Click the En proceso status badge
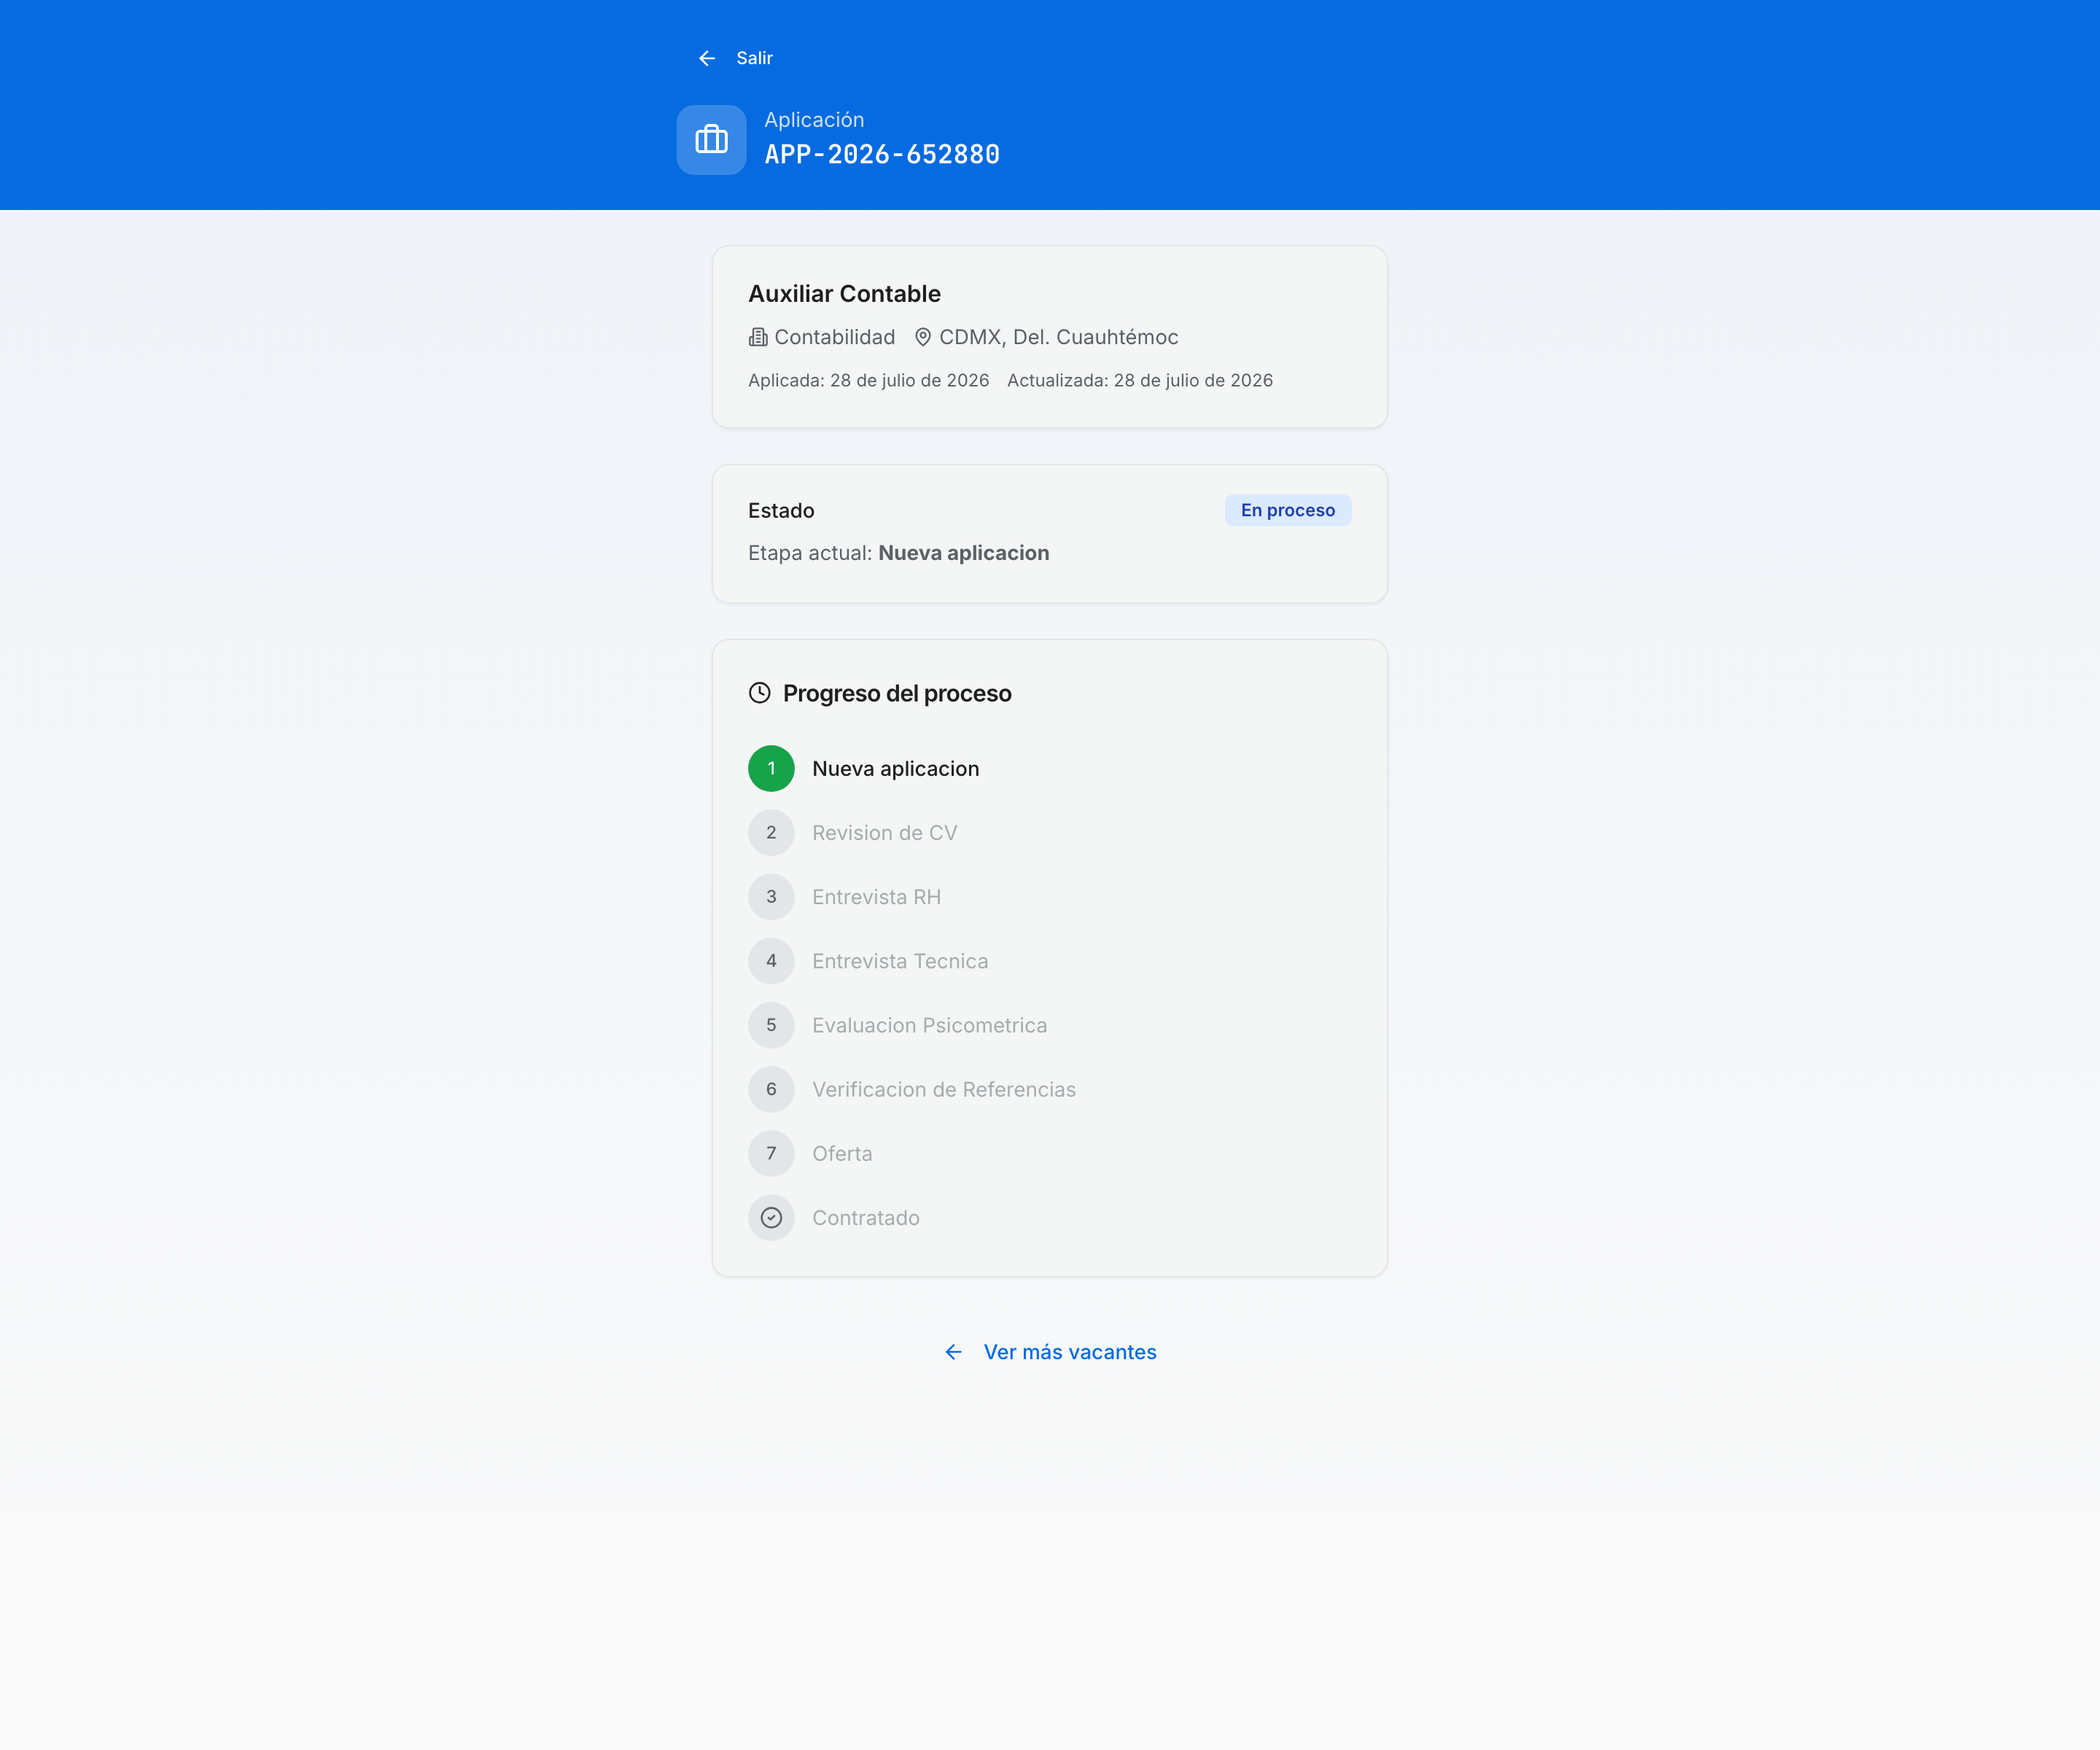This screenshot has height=1750, width=2100. pos(1288,510)
